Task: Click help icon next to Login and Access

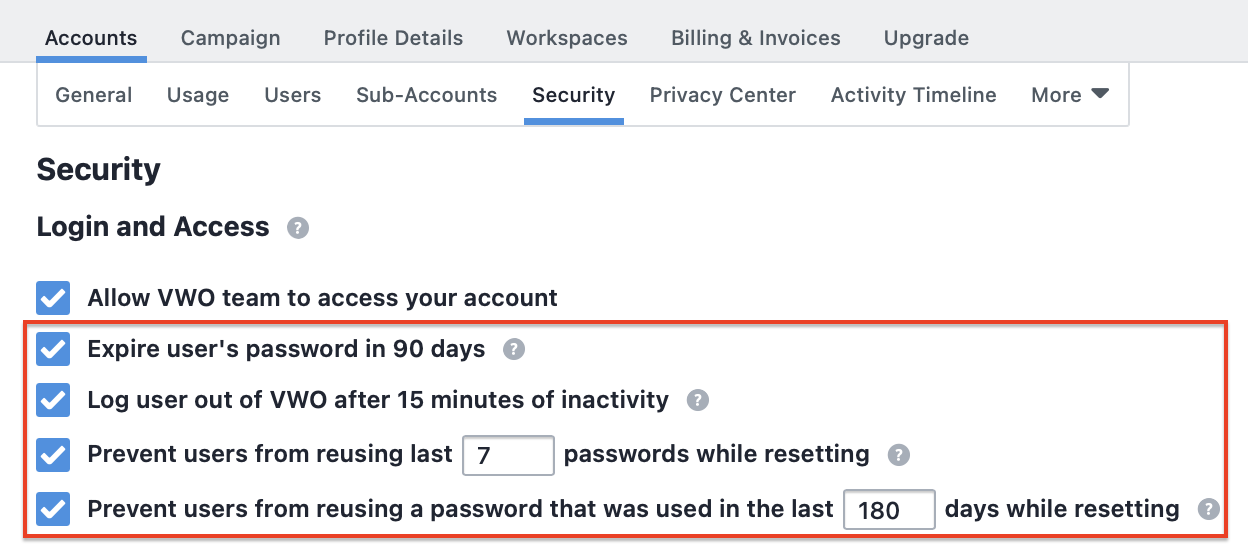Action: click(x=298, y=228)
